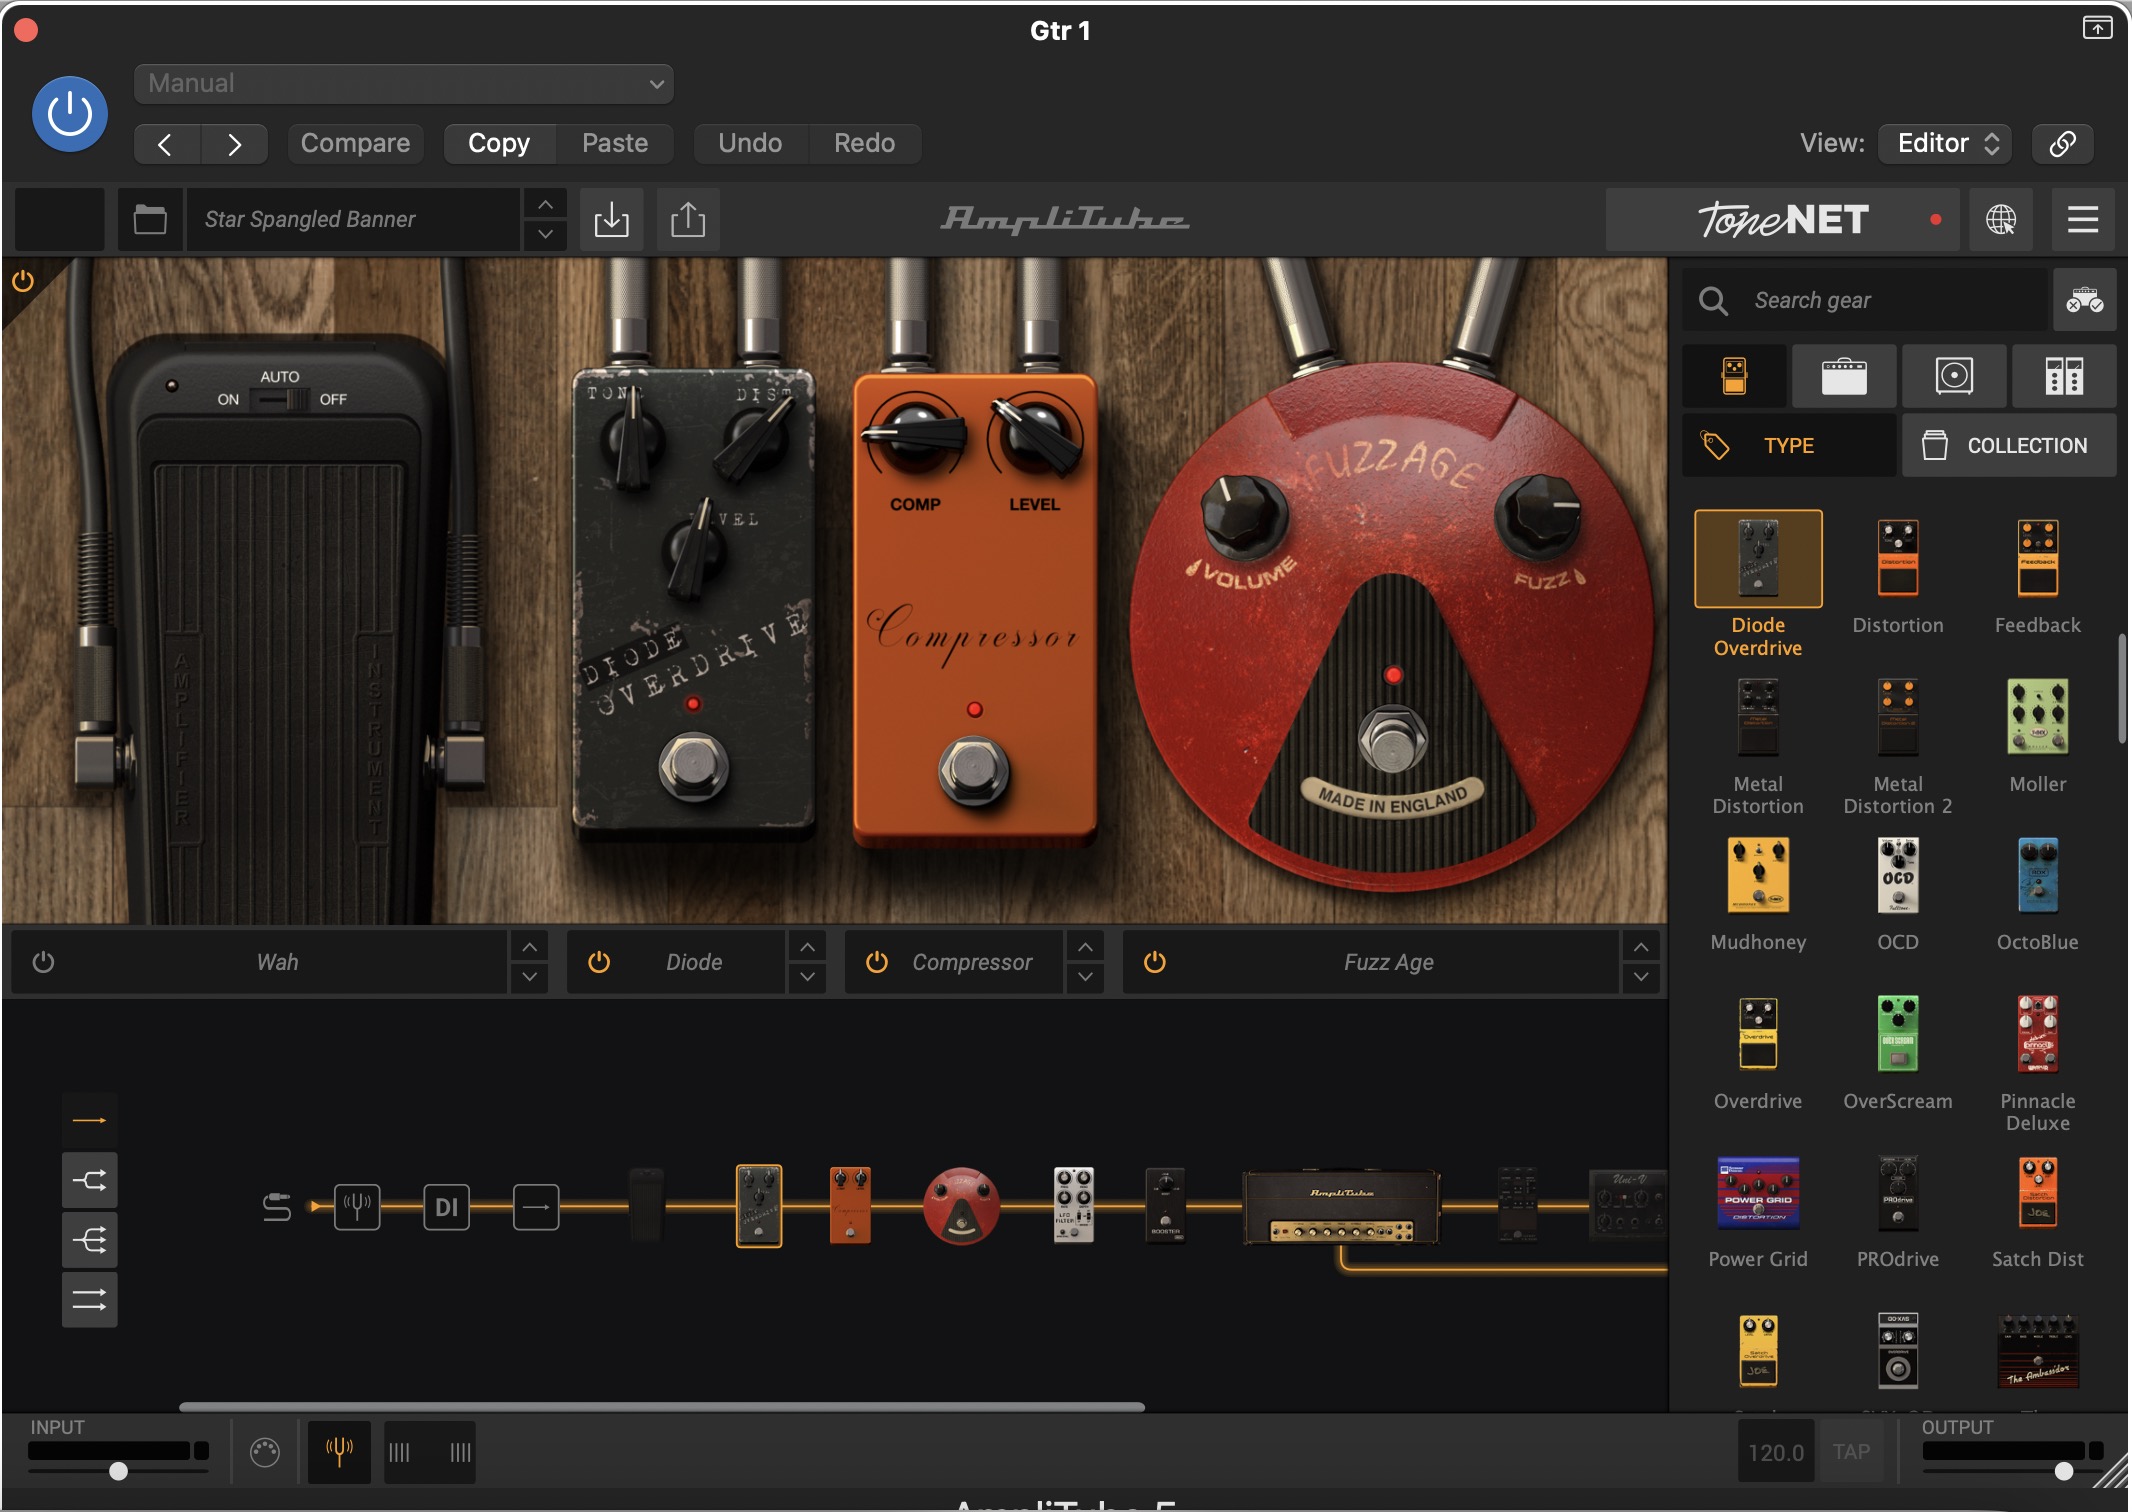Open the View Editor dropdown
2132x1512 pixels.
[x=1945, y=143]
